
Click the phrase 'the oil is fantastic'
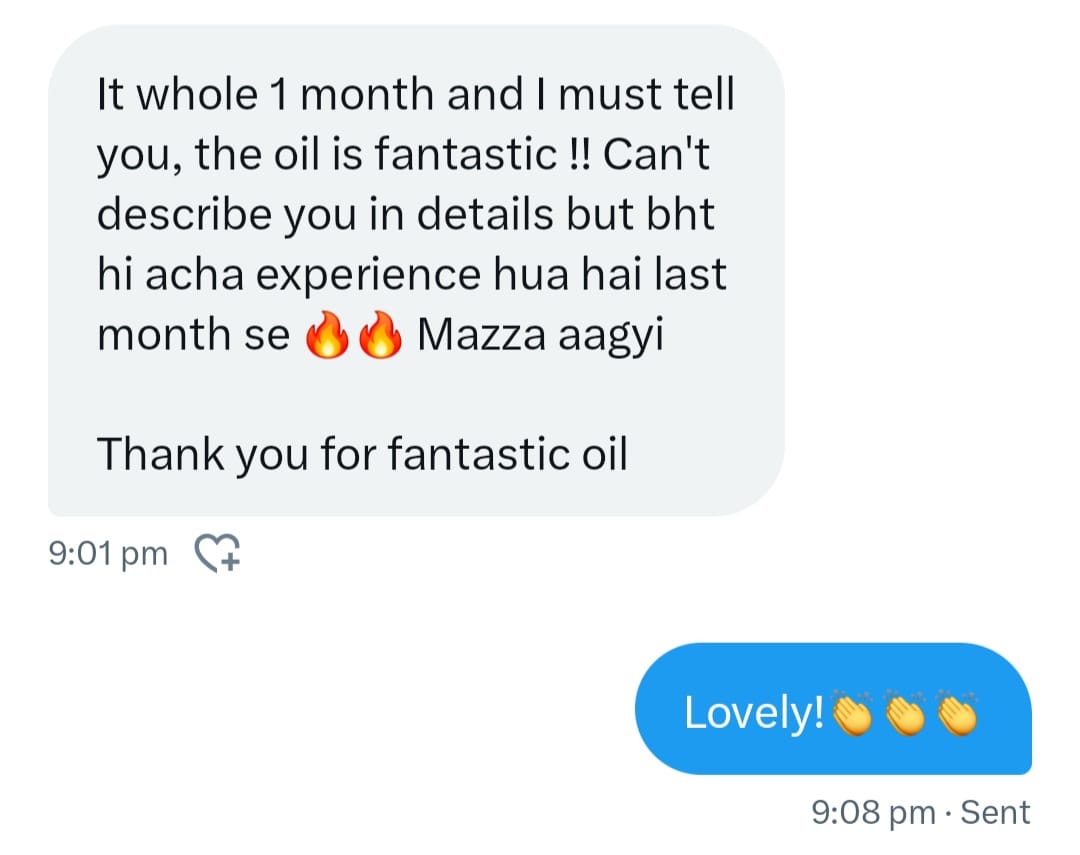pyautogui.click(x=376, y=154)
